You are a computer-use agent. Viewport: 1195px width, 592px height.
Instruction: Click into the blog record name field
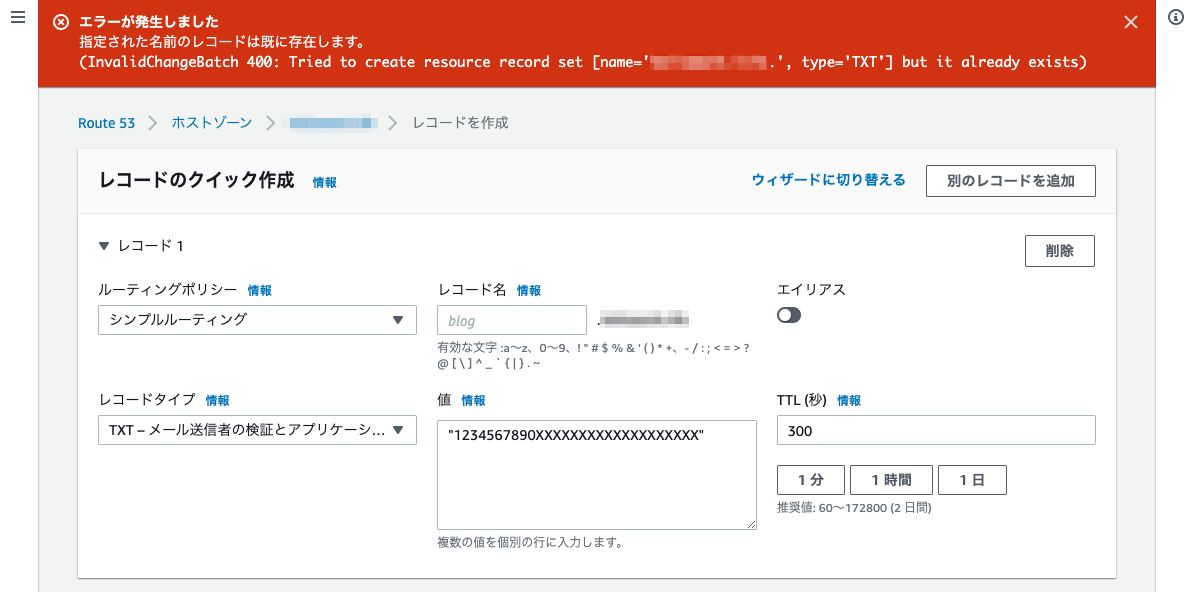(511, 319)
